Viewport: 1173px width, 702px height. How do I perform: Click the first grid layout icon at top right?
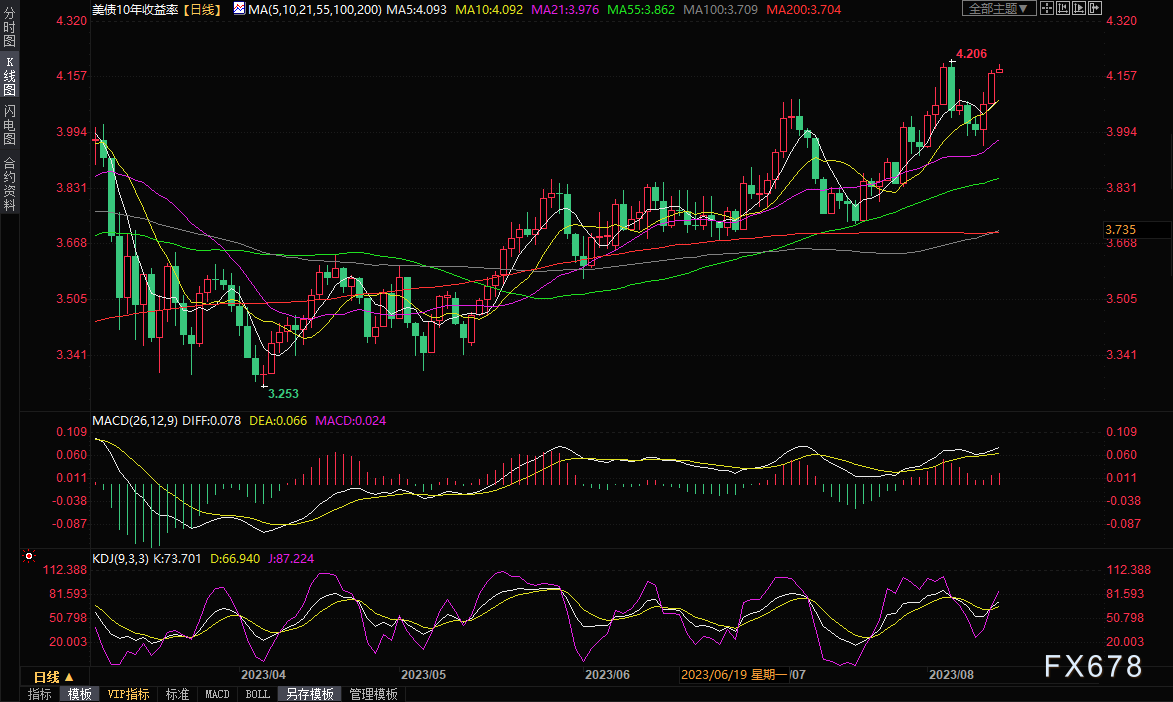(x=1048, y=8)
